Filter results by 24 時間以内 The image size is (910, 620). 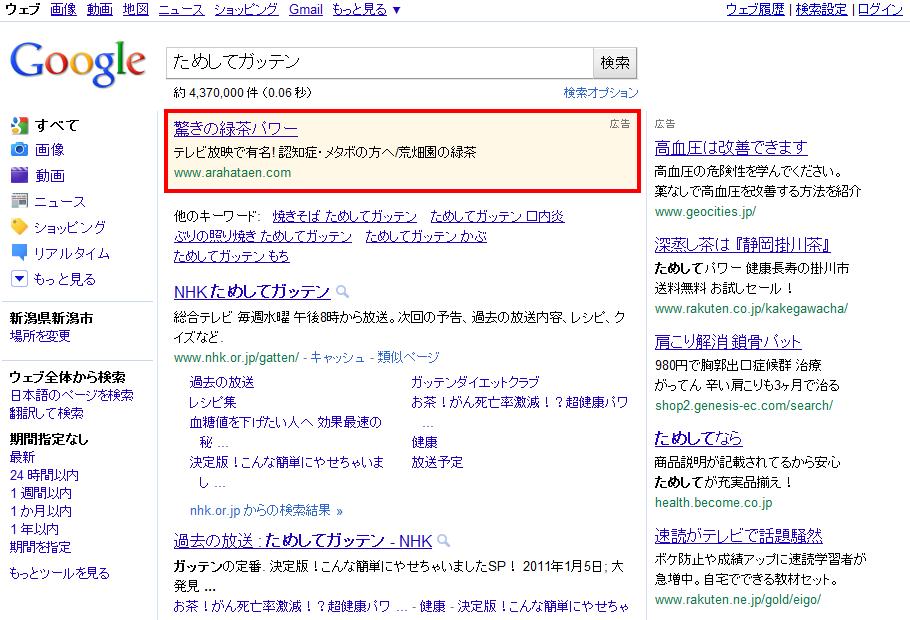(x=44, y=475)
